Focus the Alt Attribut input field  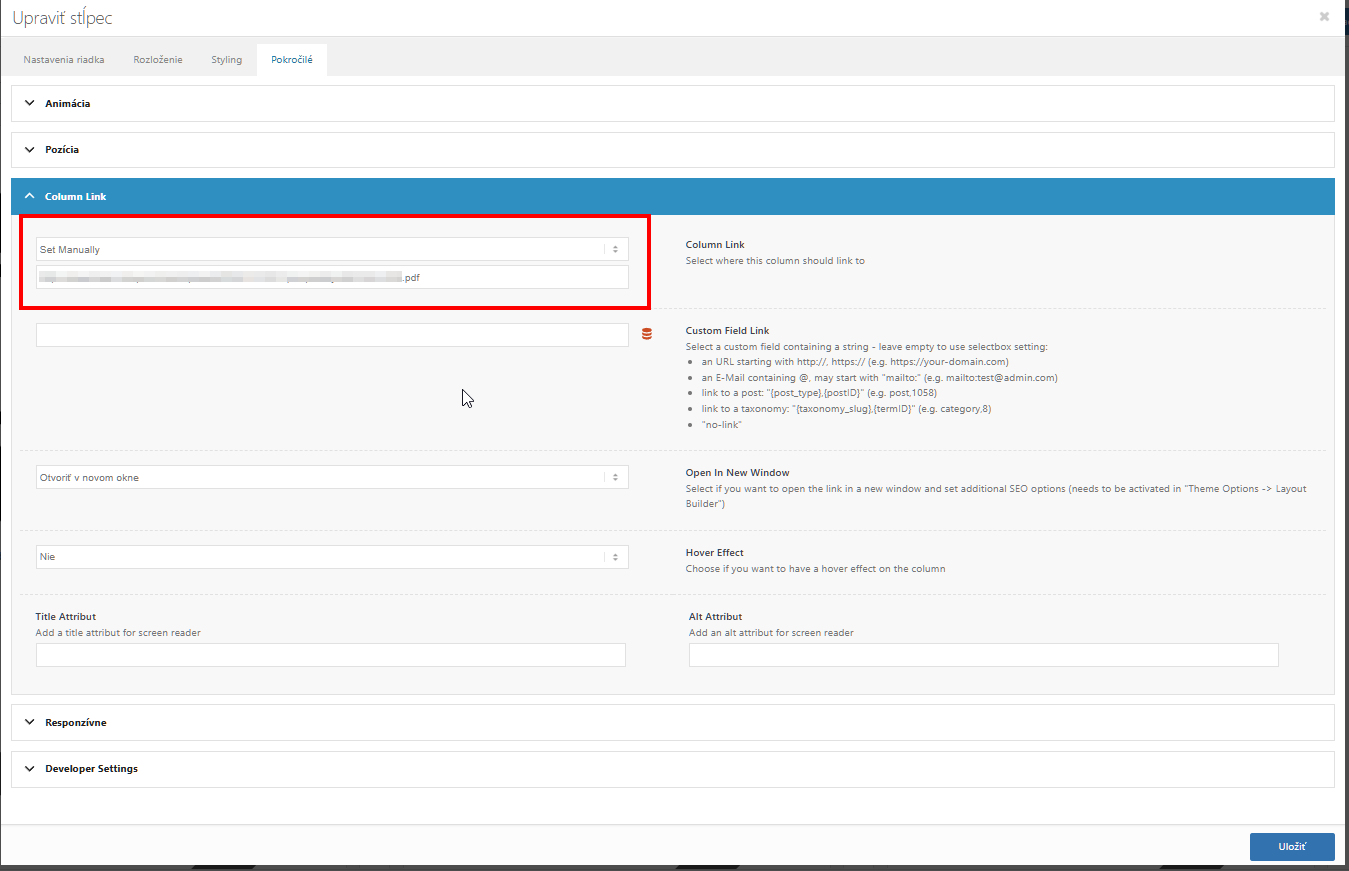[984, 655]
